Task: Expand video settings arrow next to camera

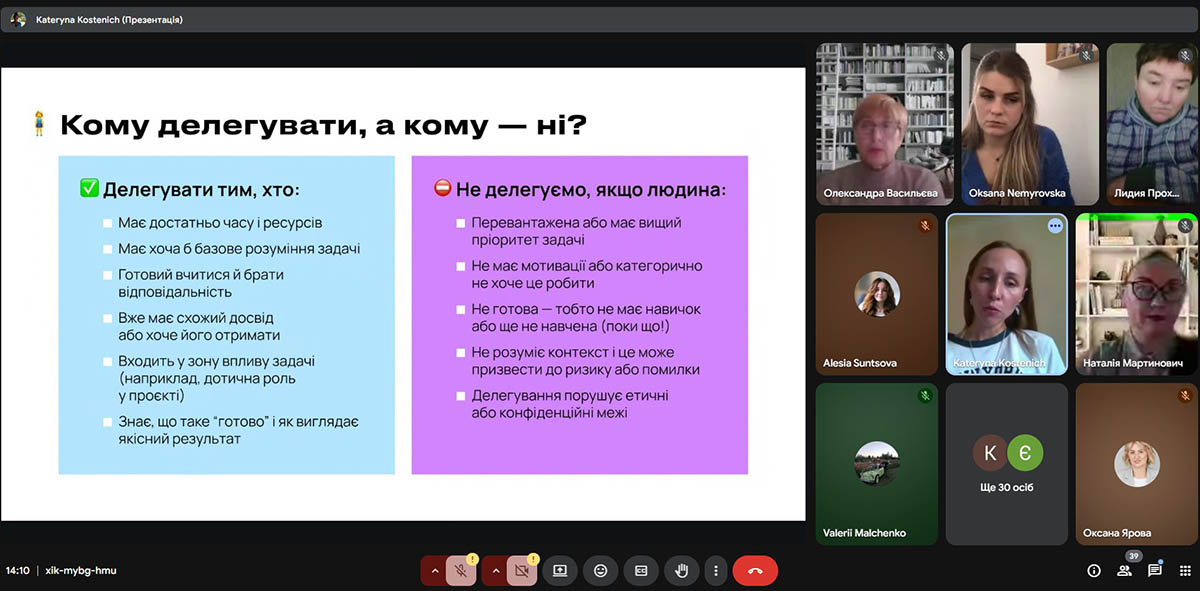Action: [494, 570]
